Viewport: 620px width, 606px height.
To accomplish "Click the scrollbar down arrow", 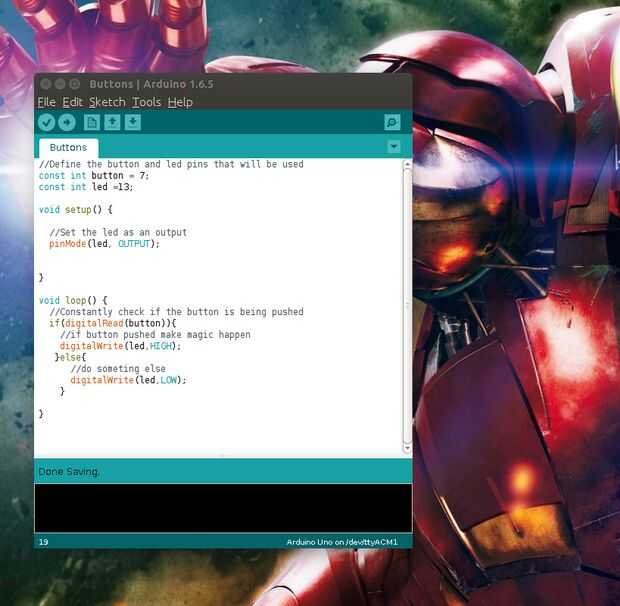I will 407,449.
